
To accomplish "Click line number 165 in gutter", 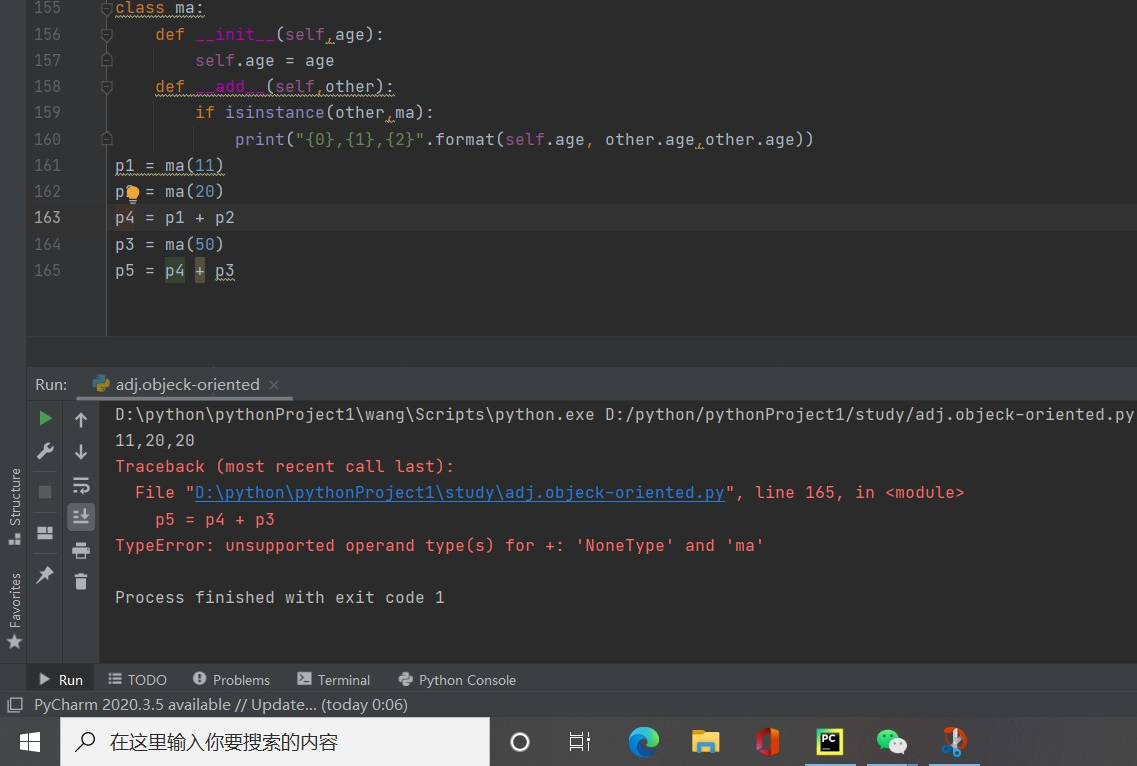I will click(x=47, y=270).
